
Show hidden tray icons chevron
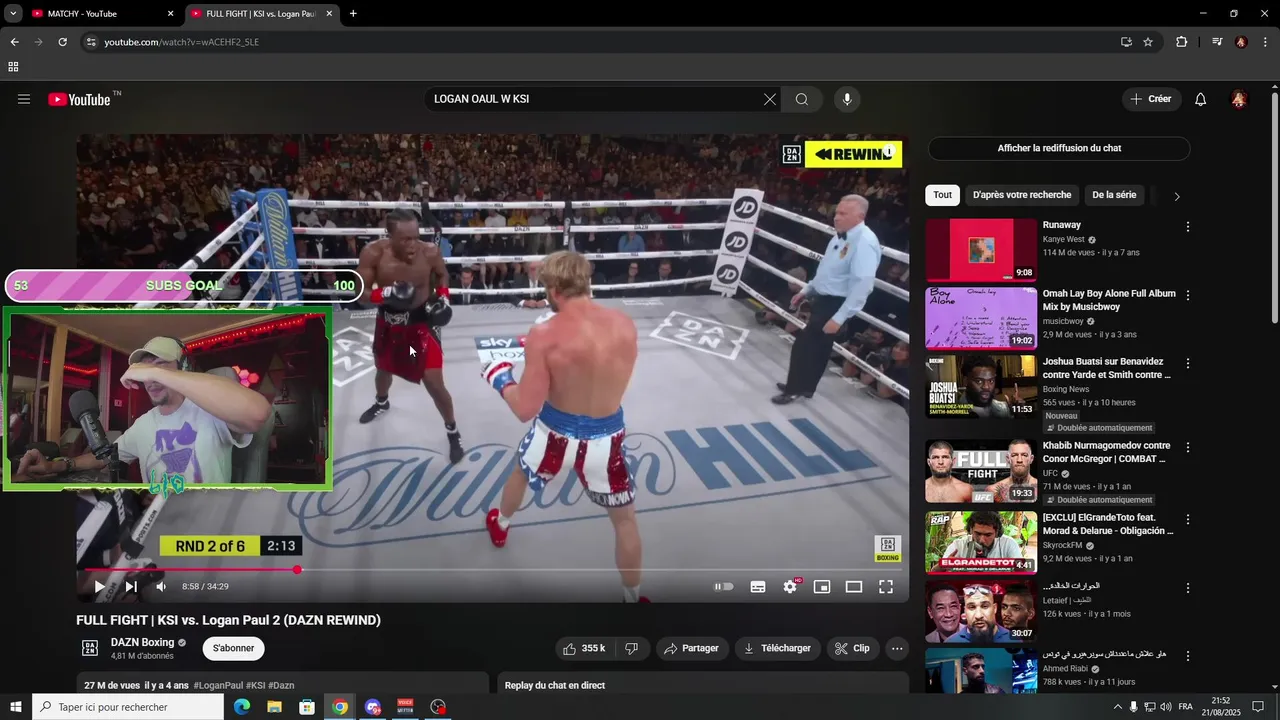click(x=1117, y=707)
